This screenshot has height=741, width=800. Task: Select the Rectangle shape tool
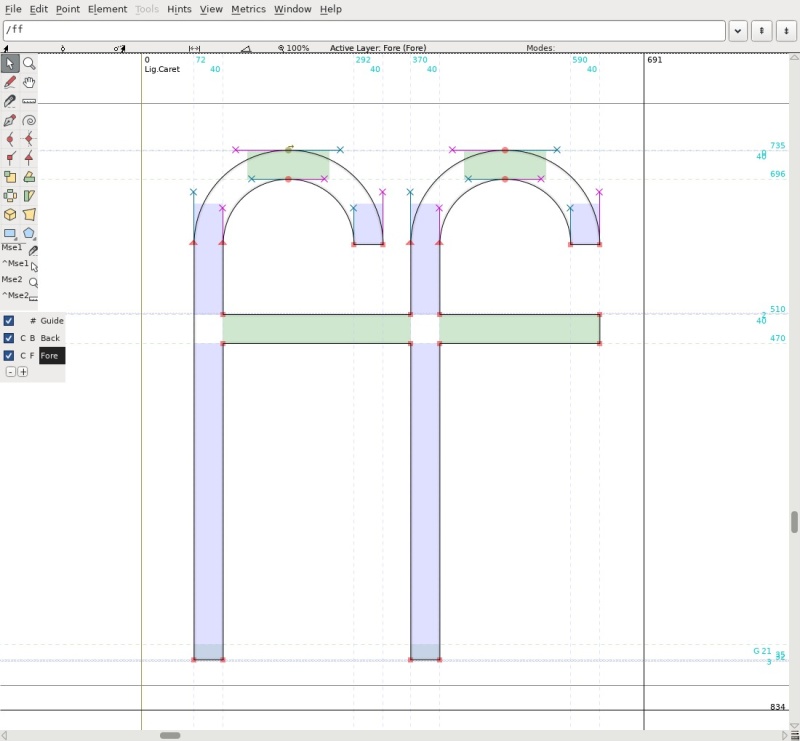10,233
